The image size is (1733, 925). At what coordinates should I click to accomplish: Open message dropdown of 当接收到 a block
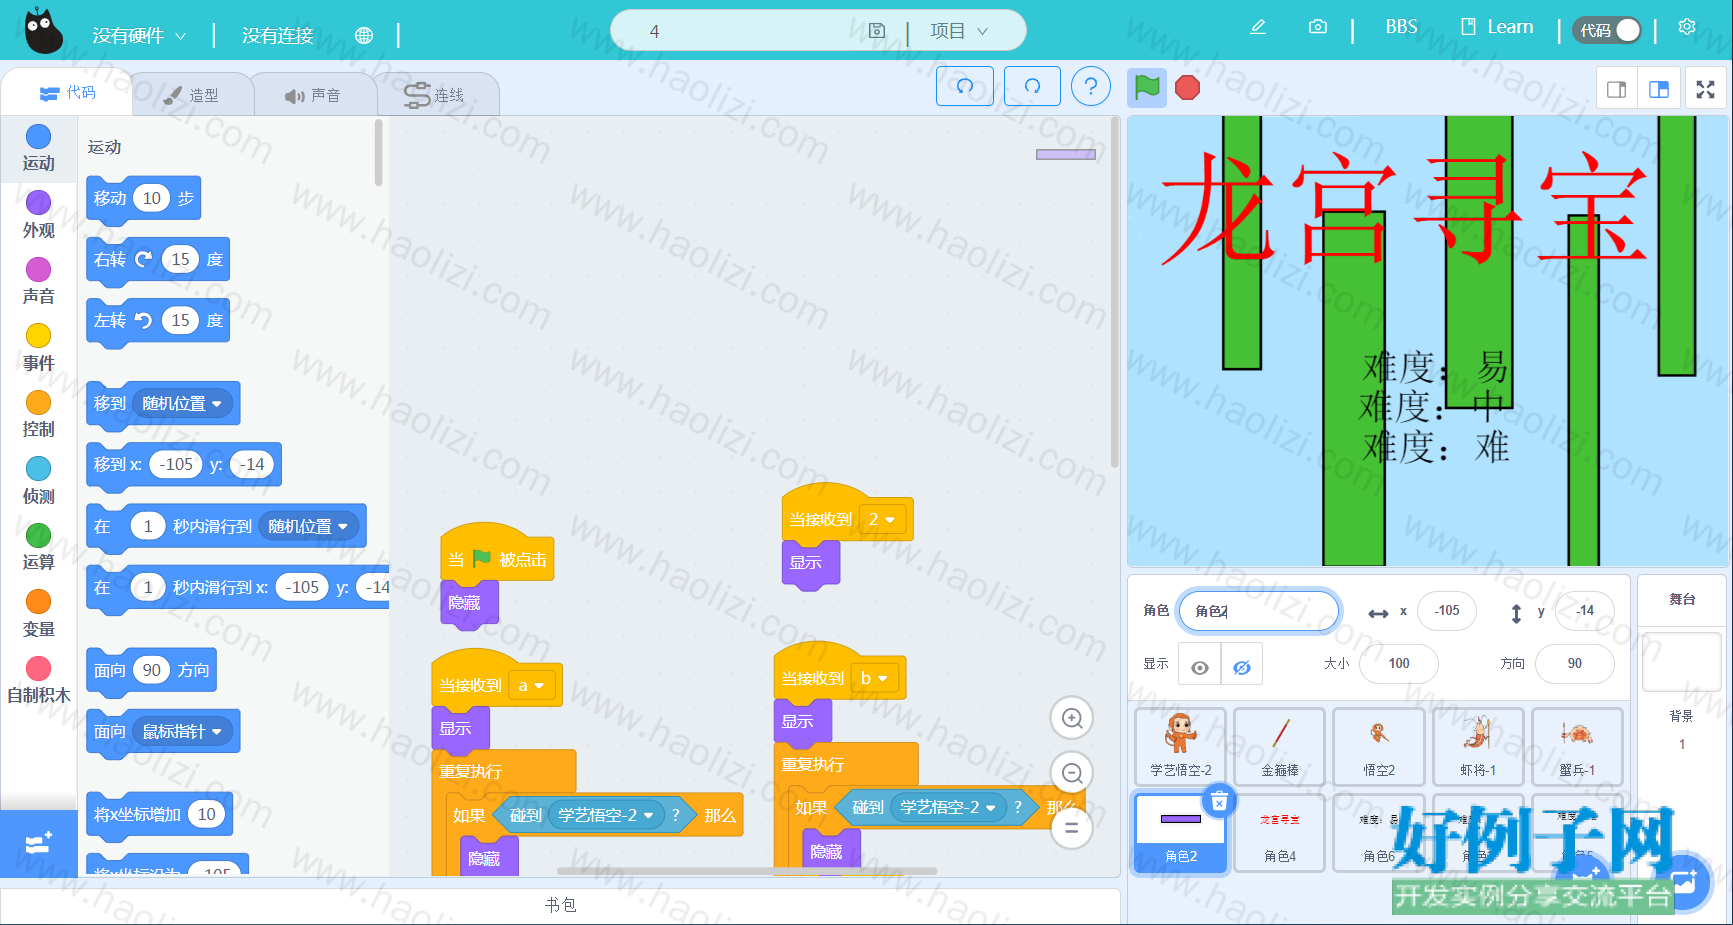[x=532, y=685]
